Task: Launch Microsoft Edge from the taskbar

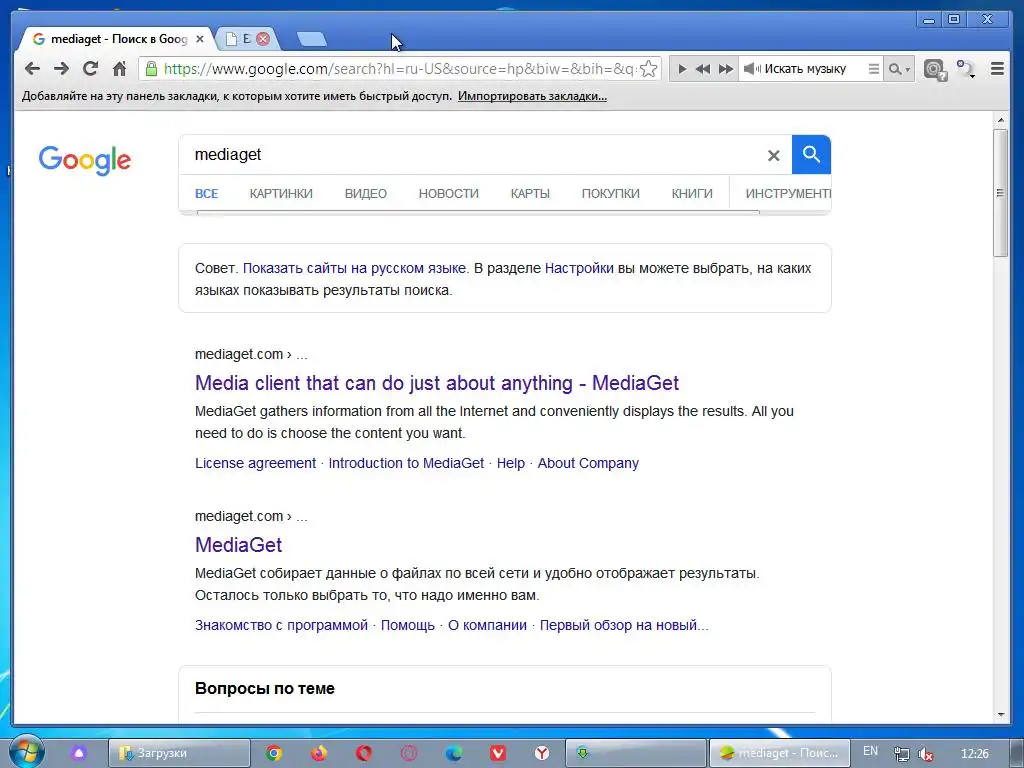Action: pos(453,754)
